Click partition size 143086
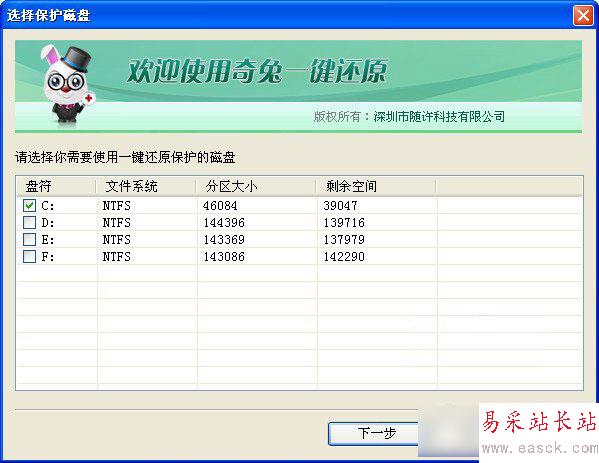Image resolution: width=599 pixels, height=463 pixels. [x=224, y=257]
